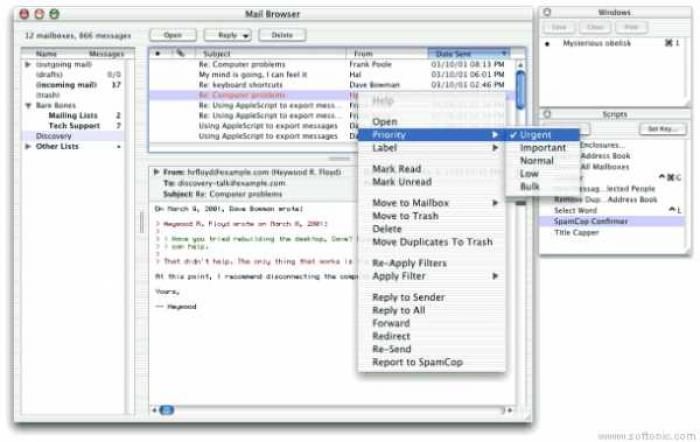Select the Tech Support mailbox

click(x=74, y=126)
